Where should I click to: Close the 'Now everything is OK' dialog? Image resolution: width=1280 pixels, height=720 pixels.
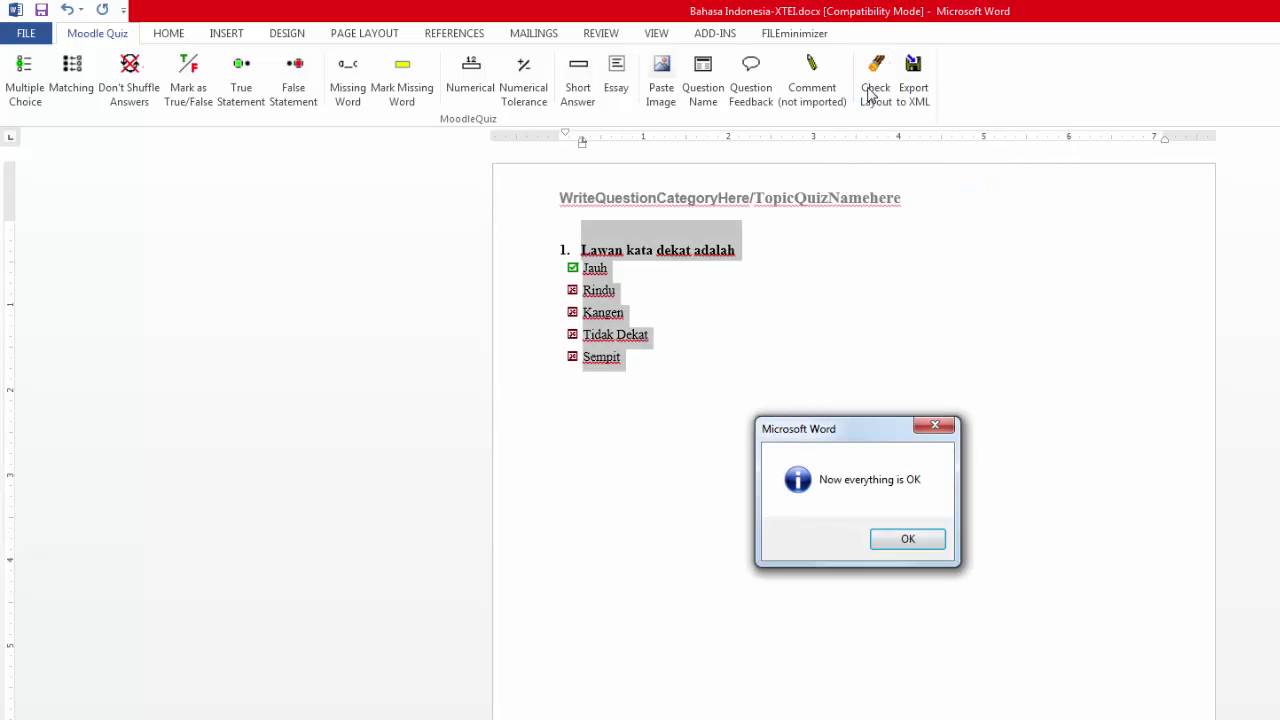(935, 425)
